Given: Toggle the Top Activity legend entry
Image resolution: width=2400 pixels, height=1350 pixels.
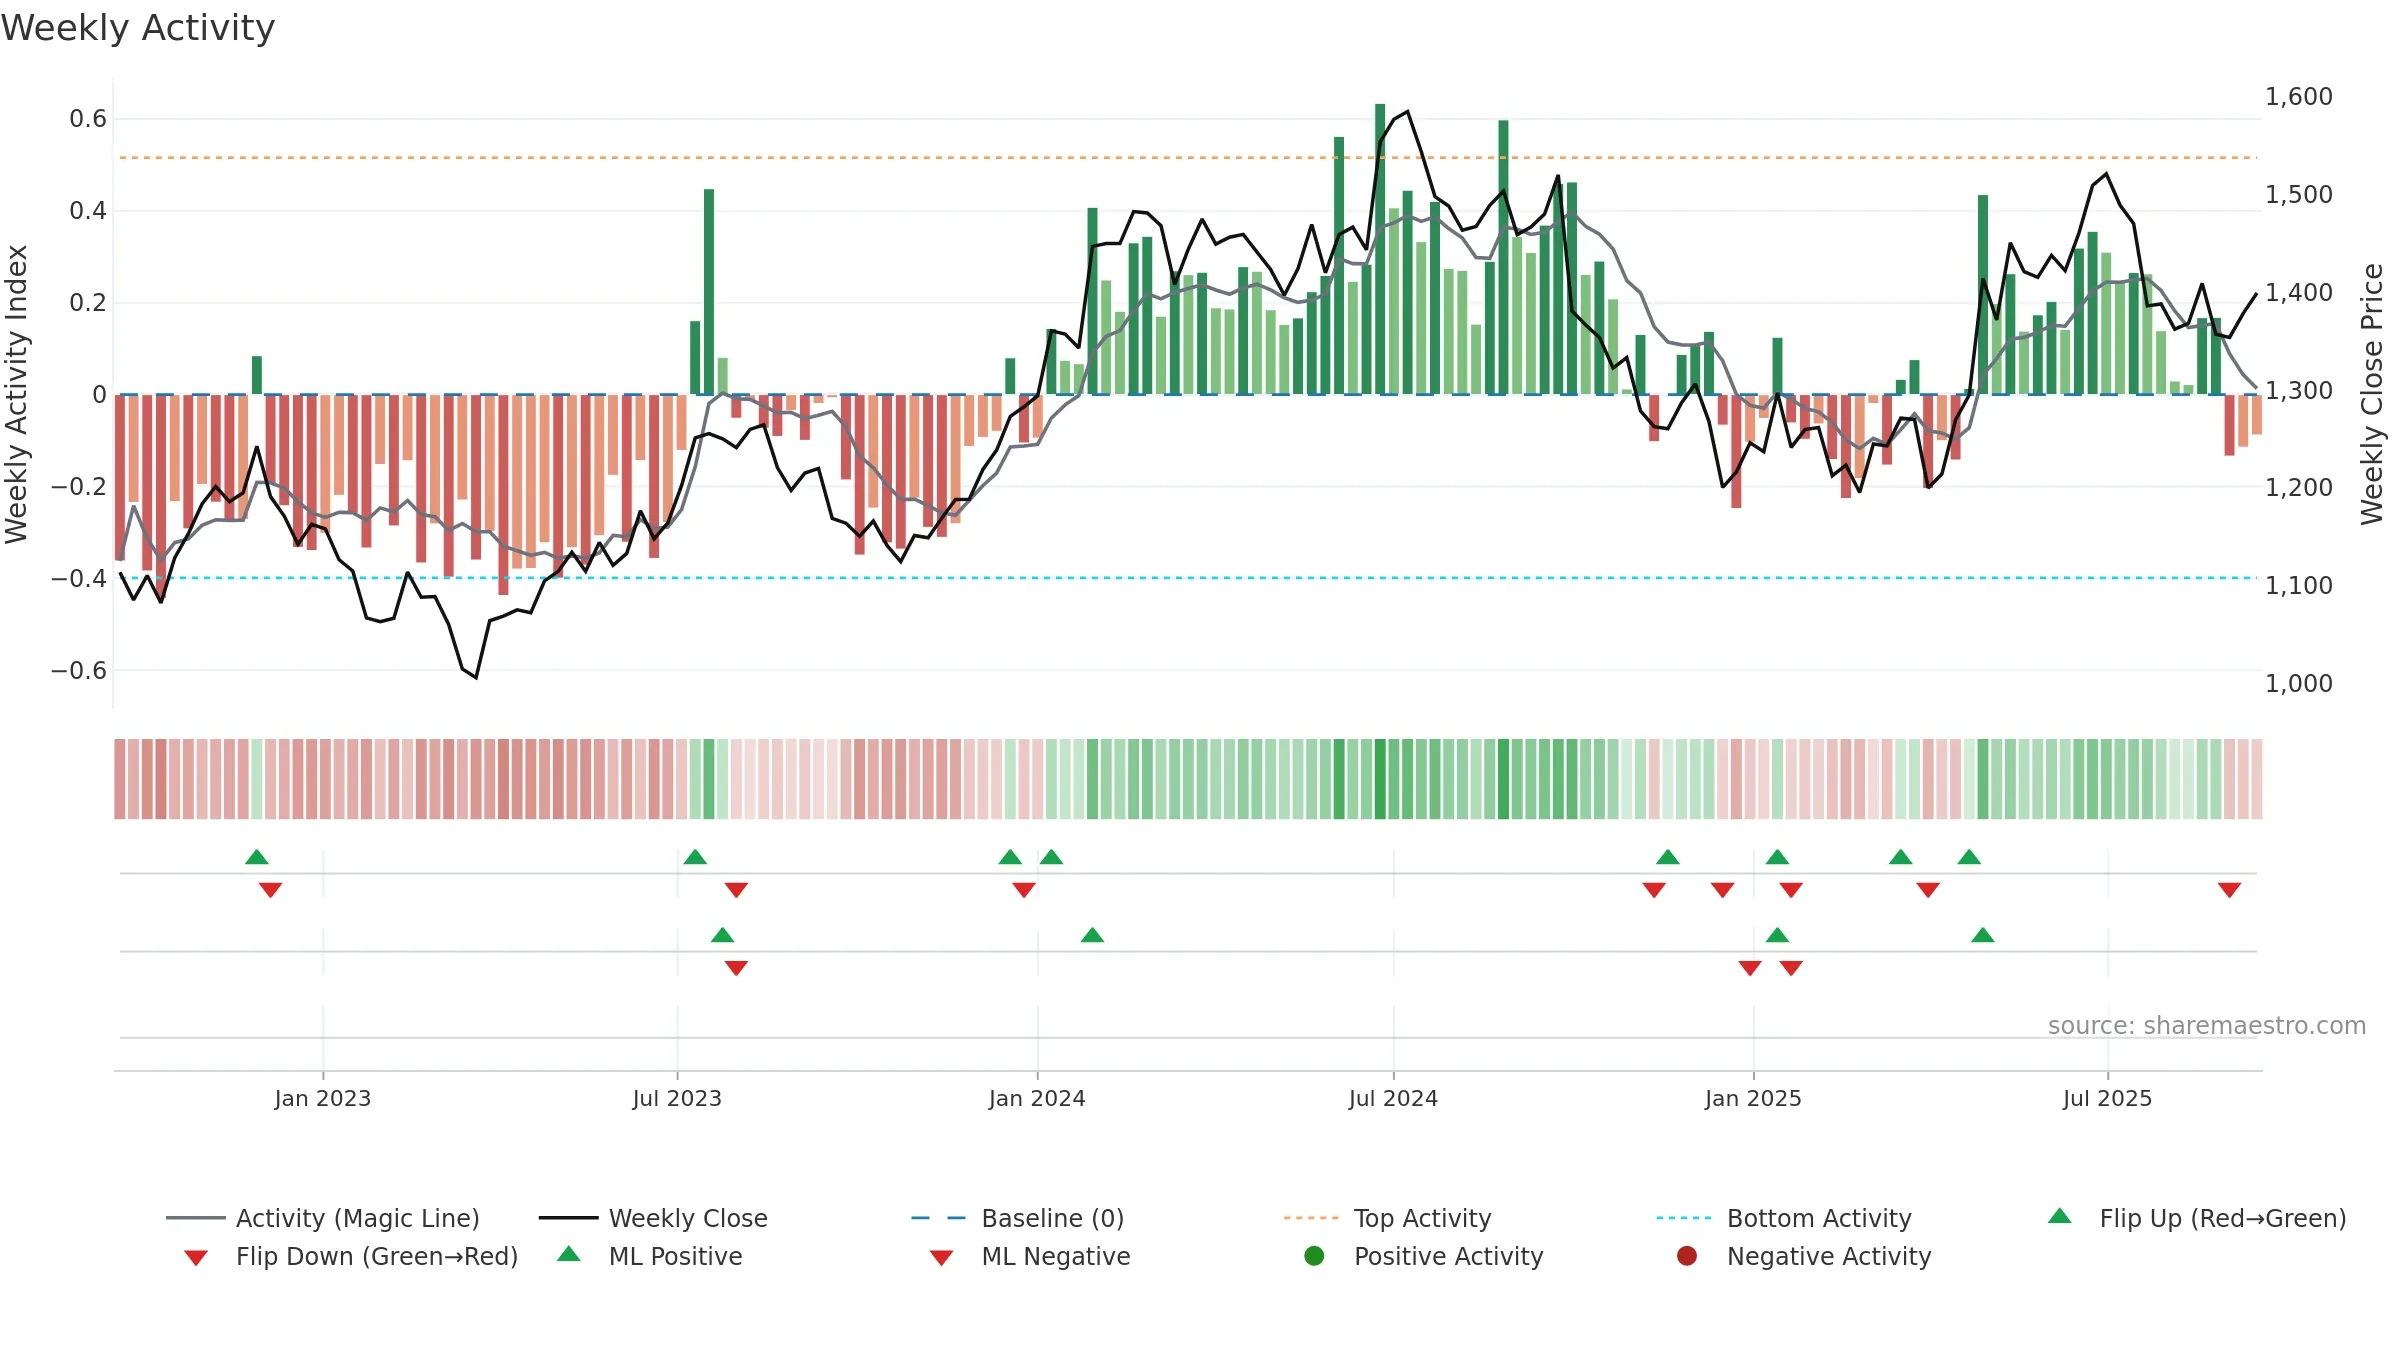Looking at the screenshot, I should (x=1387, y=1218).
